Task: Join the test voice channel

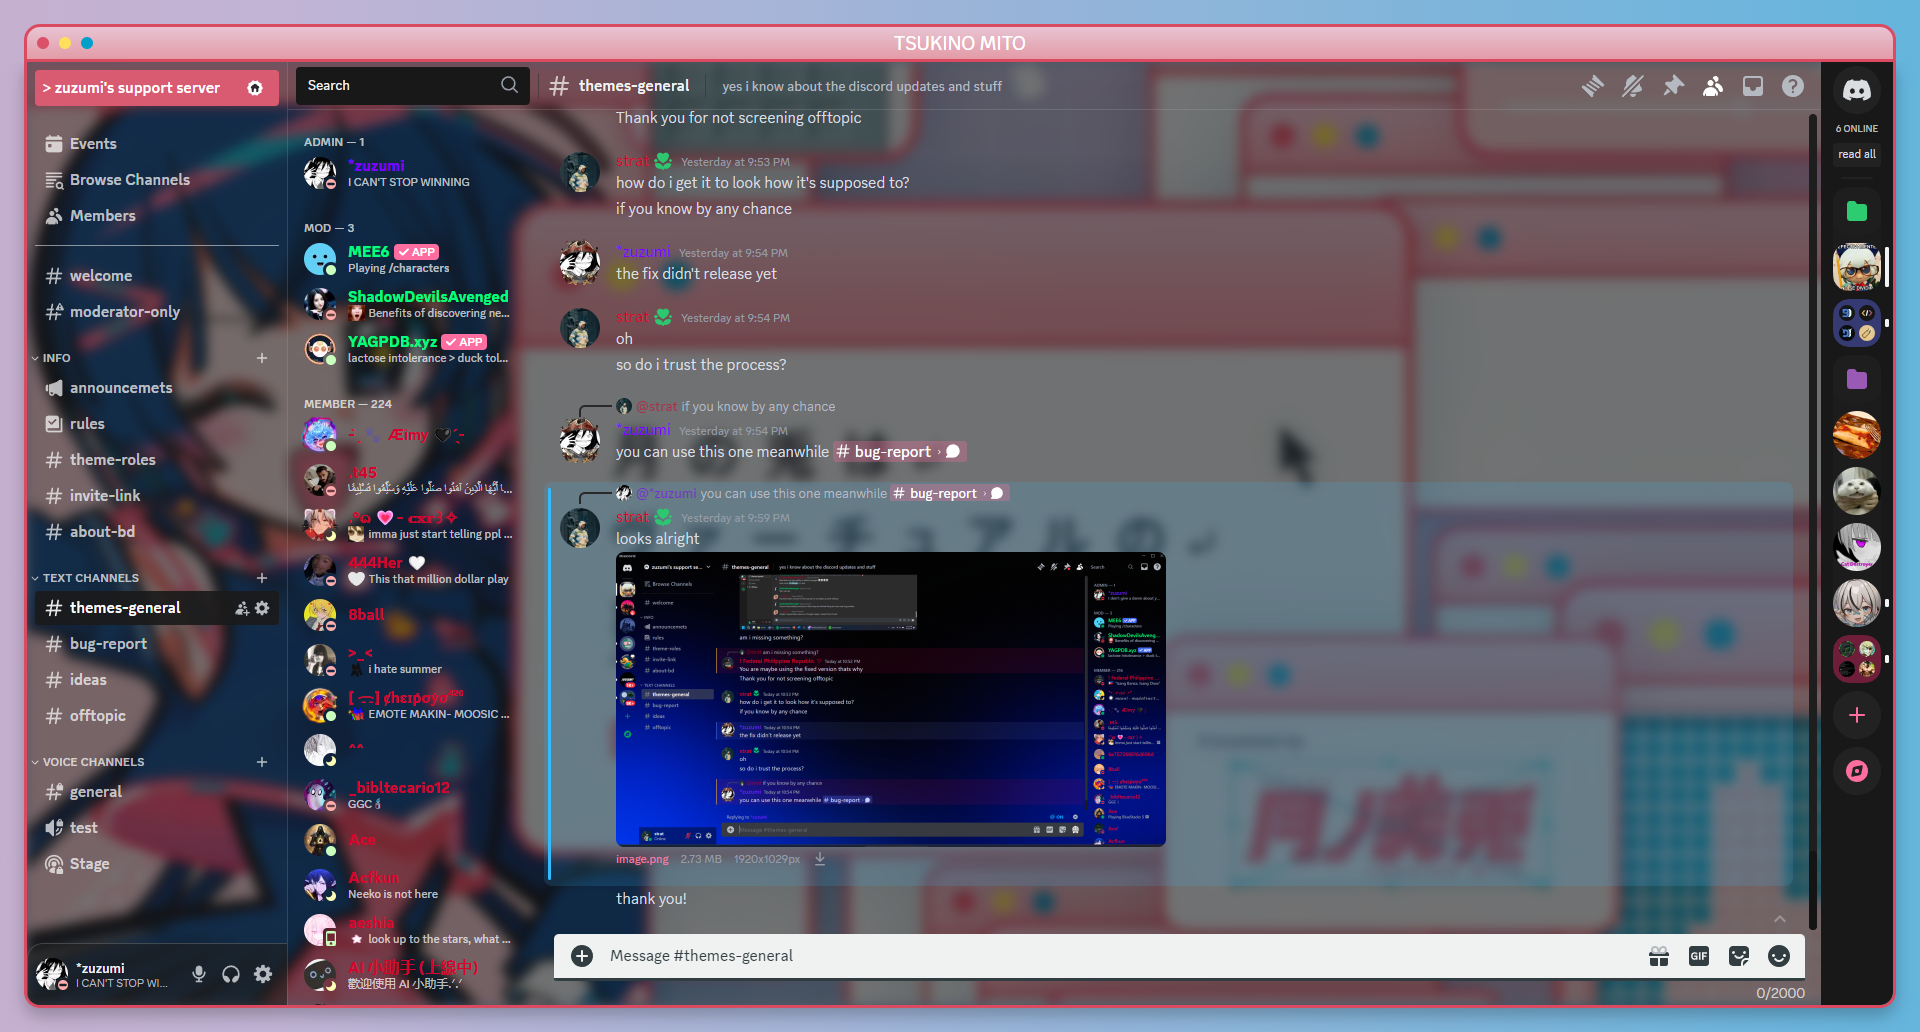Action: (157, 828)
